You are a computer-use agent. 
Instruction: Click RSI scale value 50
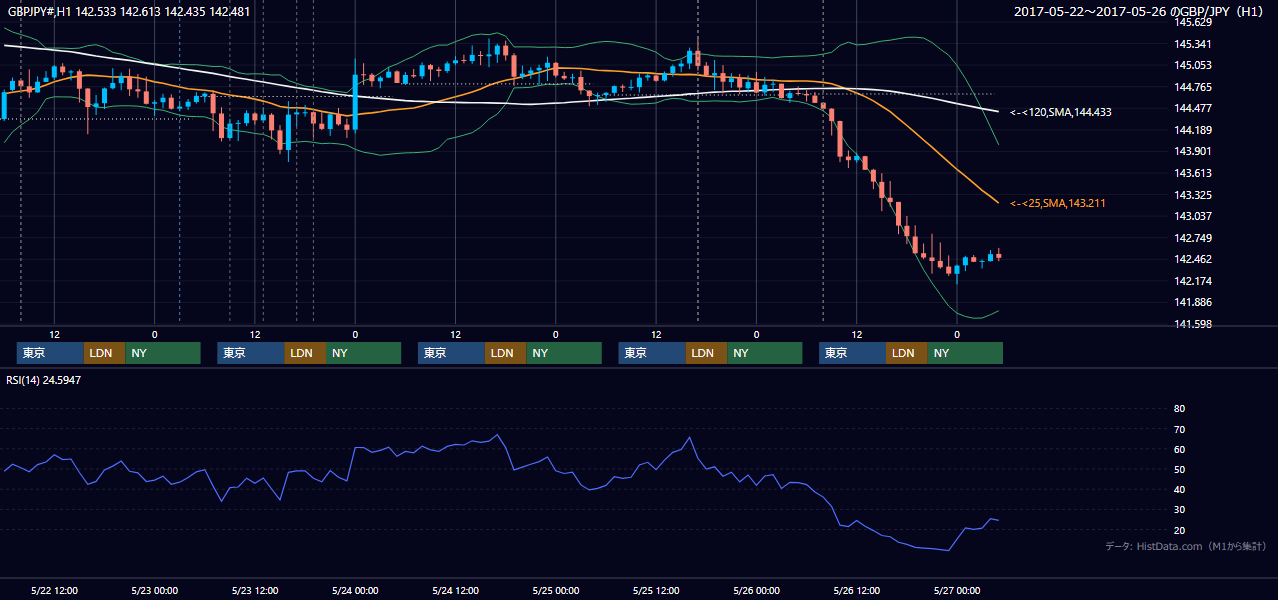pyautogui.click(x=1179, y=469)
